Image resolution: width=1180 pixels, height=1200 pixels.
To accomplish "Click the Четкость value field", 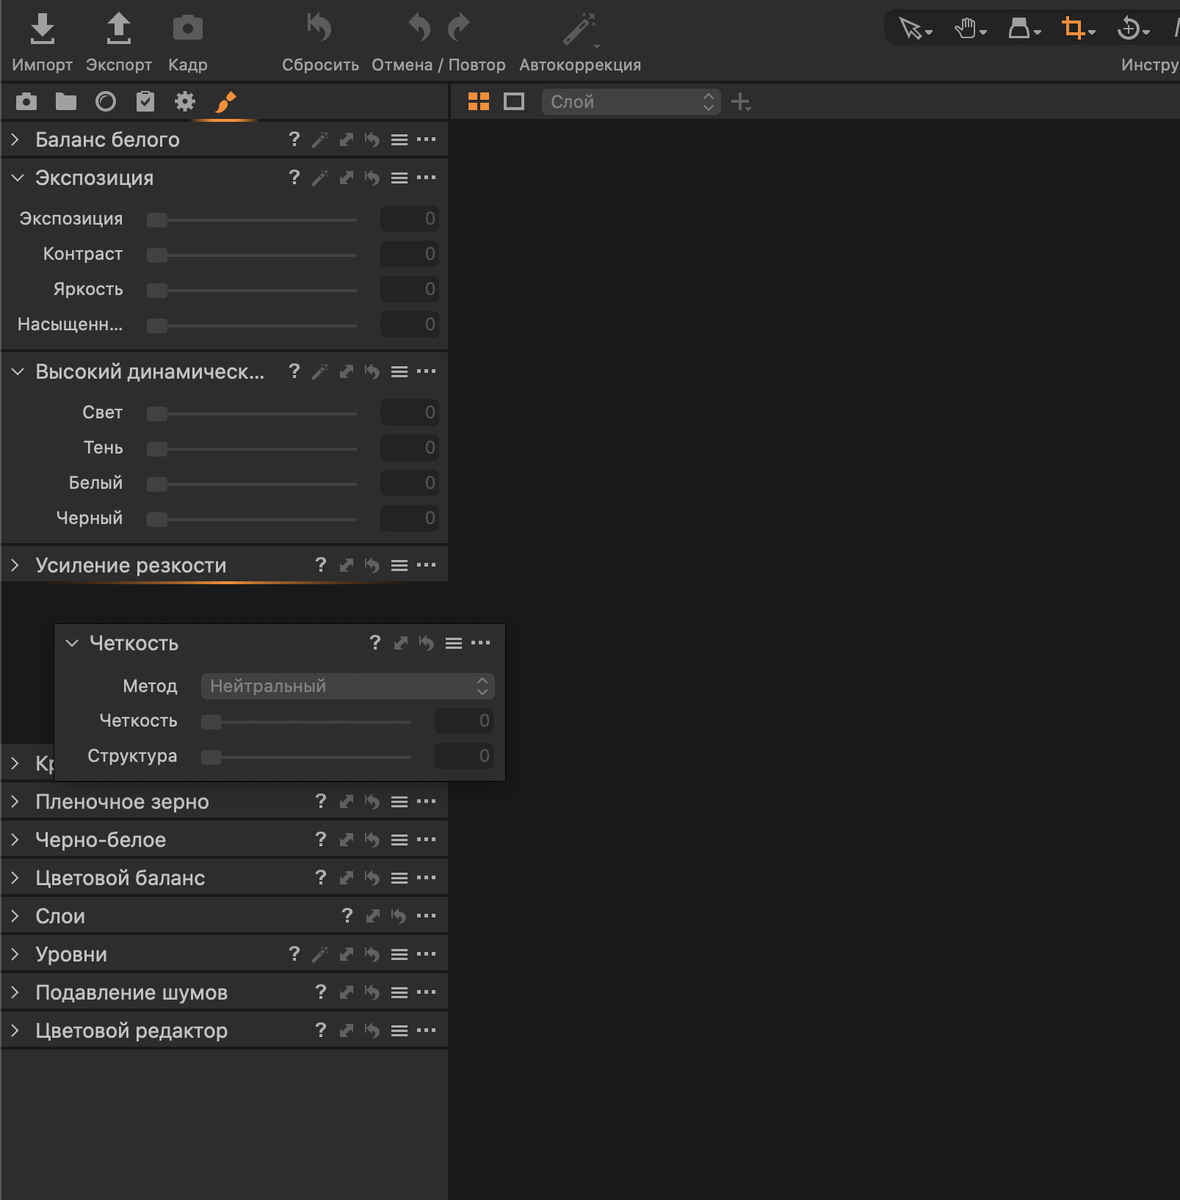I will tap(464, 721).
